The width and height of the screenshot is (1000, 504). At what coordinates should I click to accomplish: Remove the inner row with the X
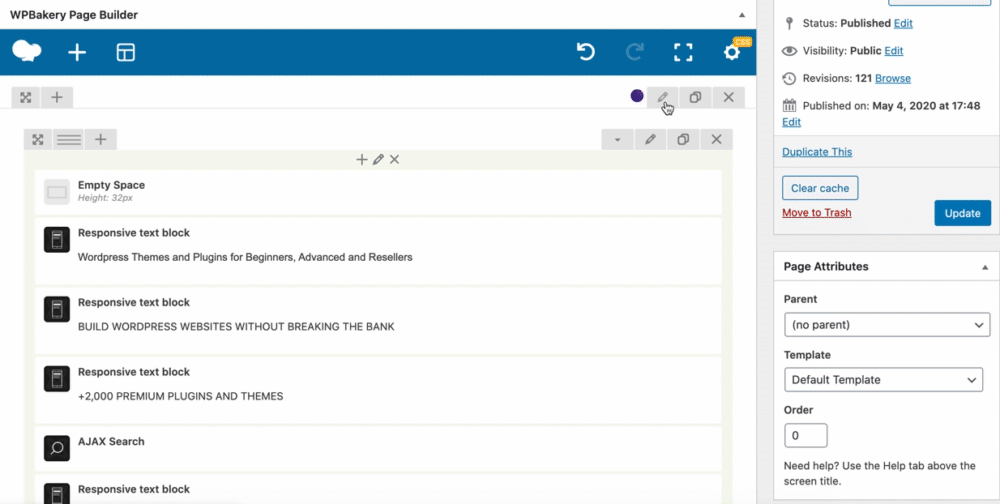pos(716,139)
